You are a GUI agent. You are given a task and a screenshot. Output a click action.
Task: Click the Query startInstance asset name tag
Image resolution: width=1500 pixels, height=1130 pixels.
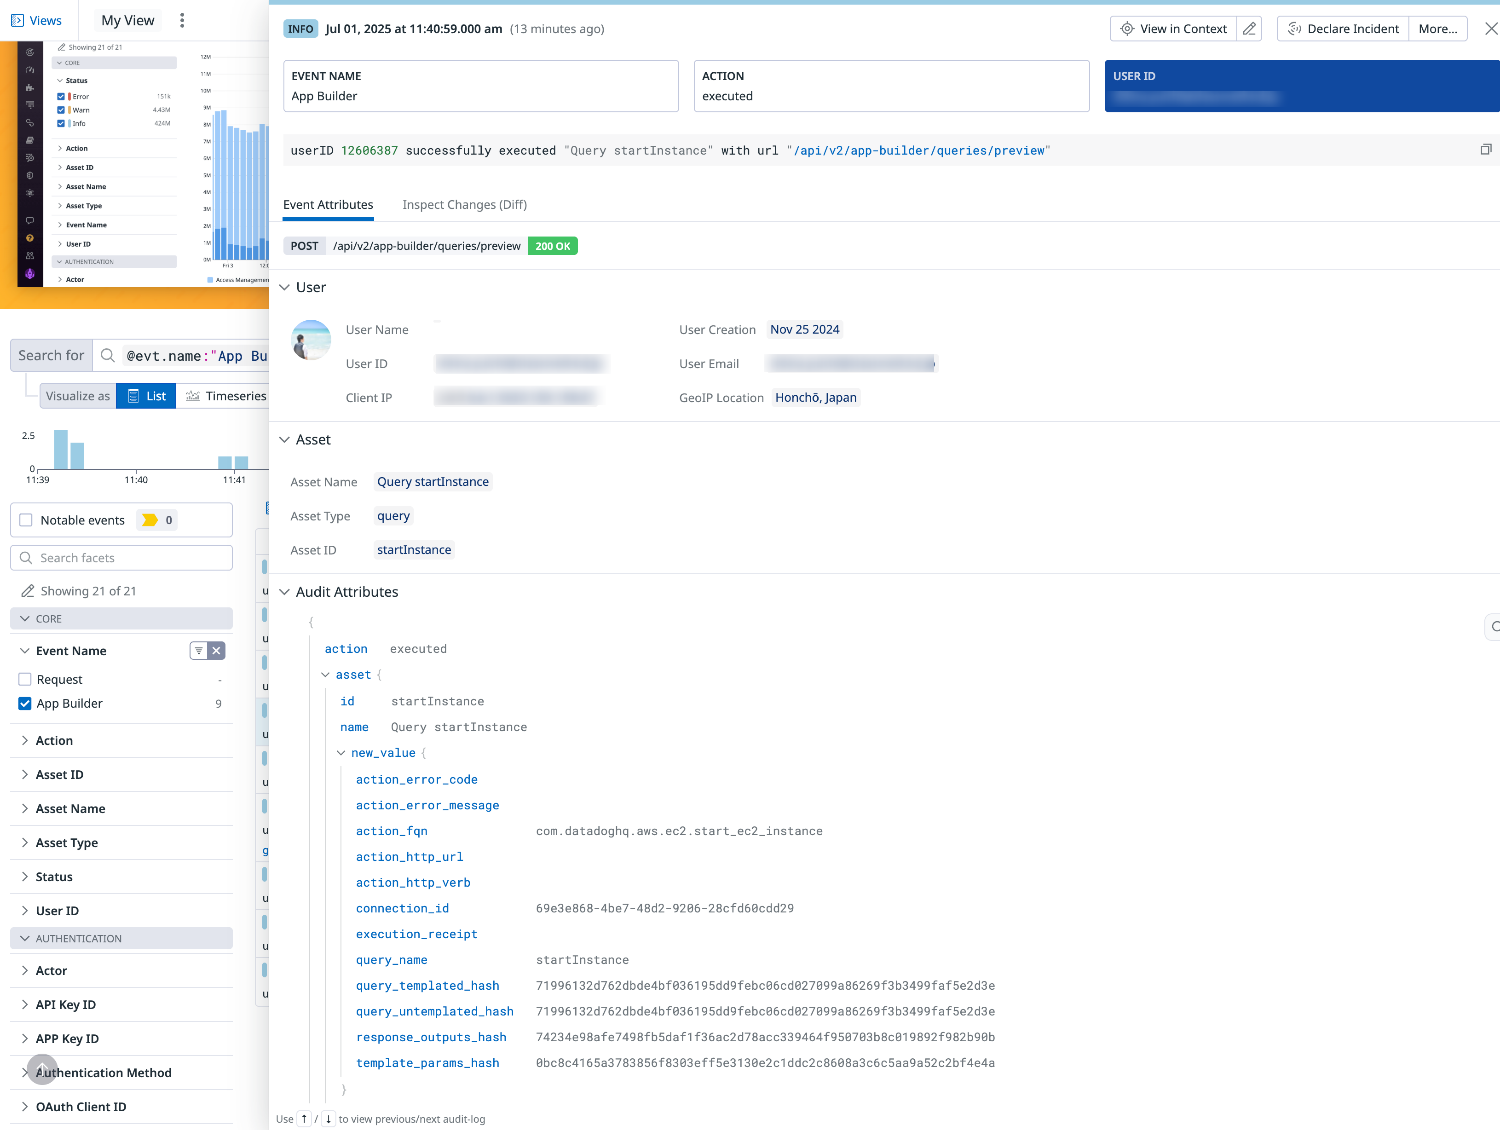(x=433, y=482)
